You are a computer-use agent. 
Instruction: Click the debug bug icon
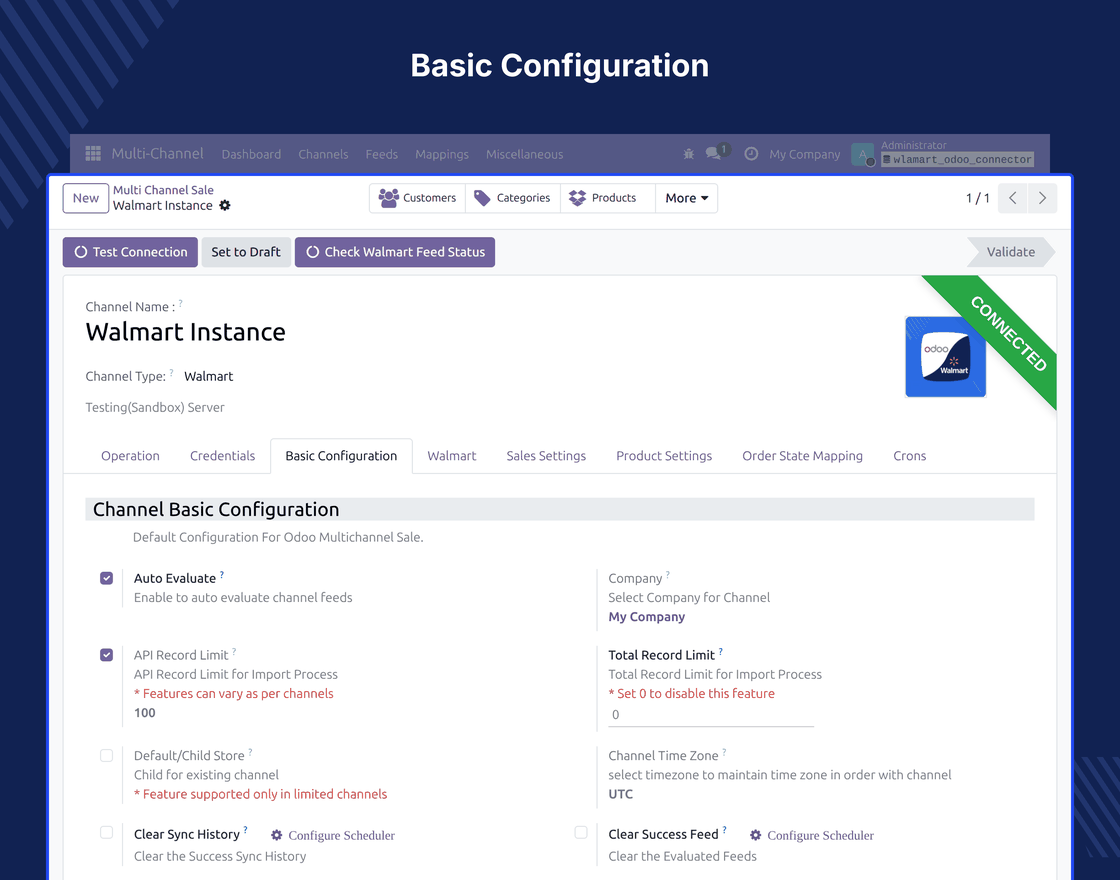point(689,154)
